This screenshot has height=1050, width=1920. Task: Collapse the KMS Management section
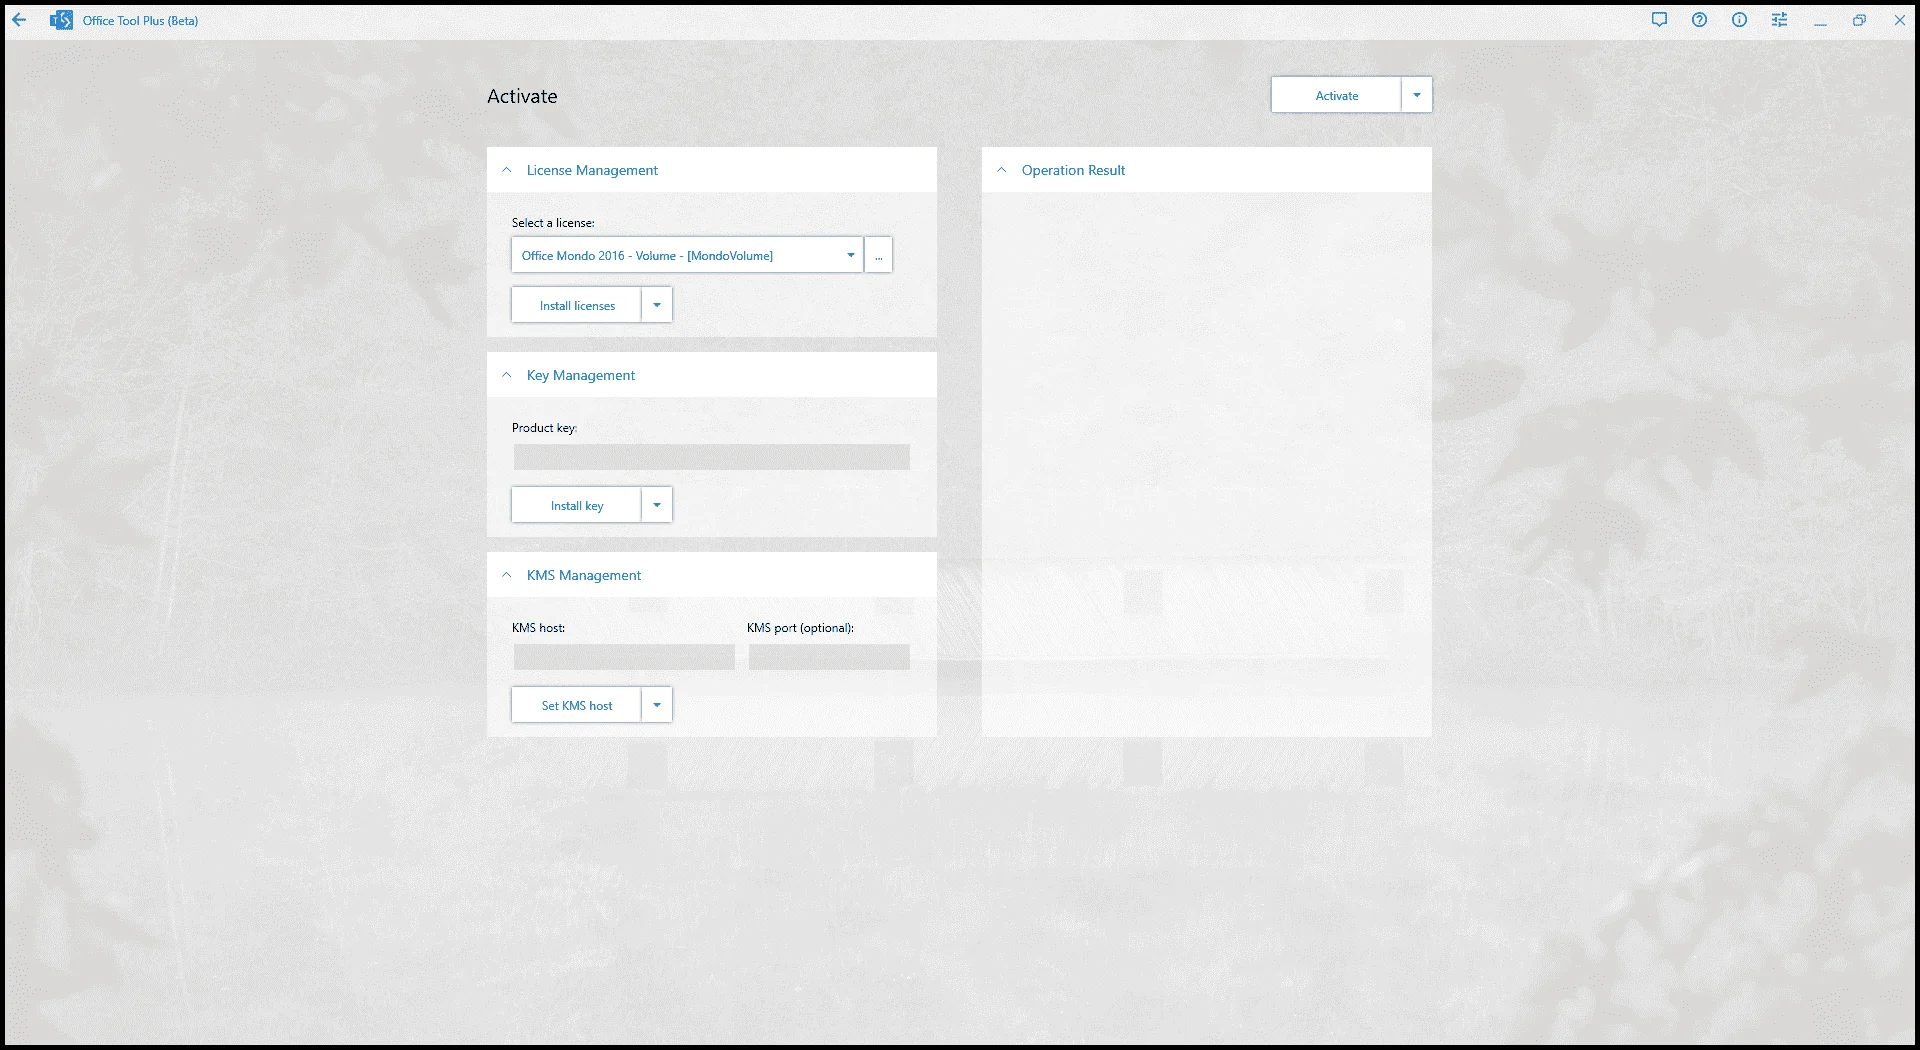[x=506, y=575]
